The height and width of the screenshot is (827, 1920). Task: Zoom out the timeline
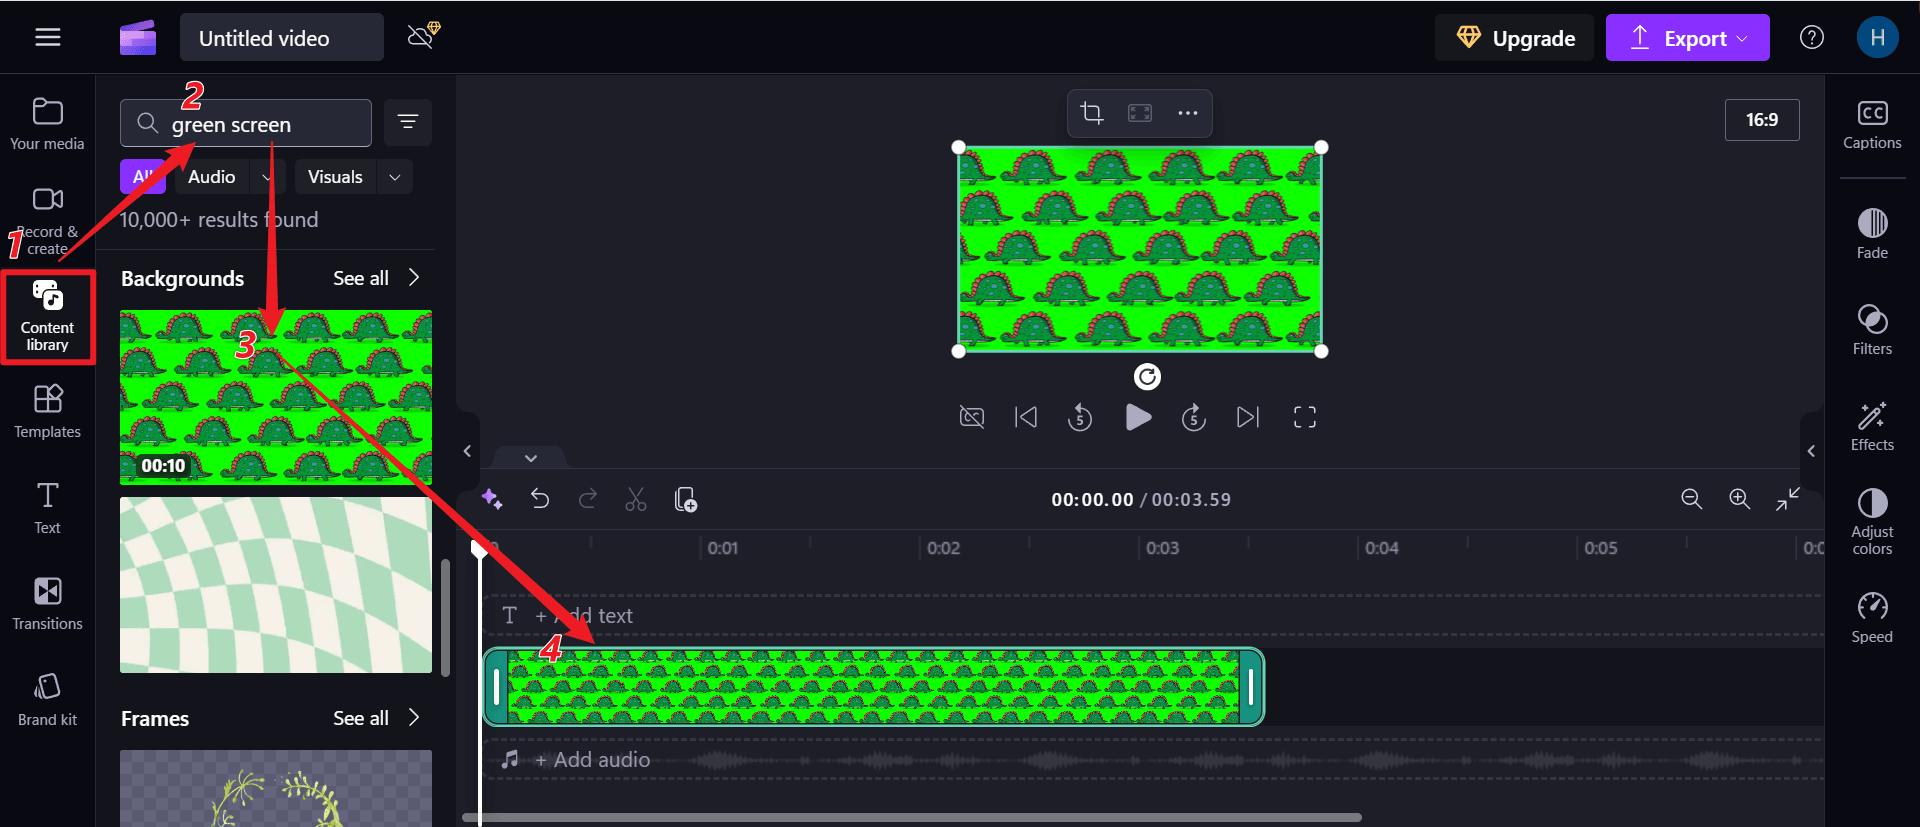click(1691, 499)
